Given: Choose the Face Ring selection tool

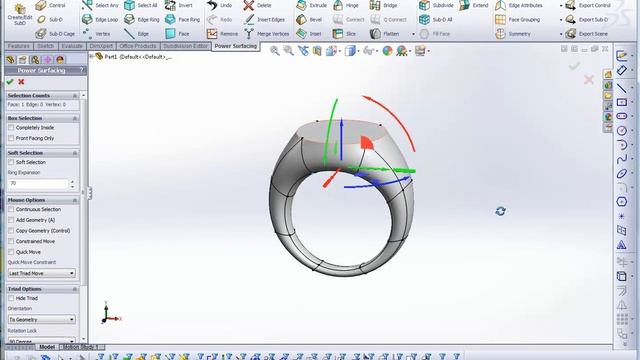Looking at the screenshot, I should pyautogui.click(x=182, y=20).
